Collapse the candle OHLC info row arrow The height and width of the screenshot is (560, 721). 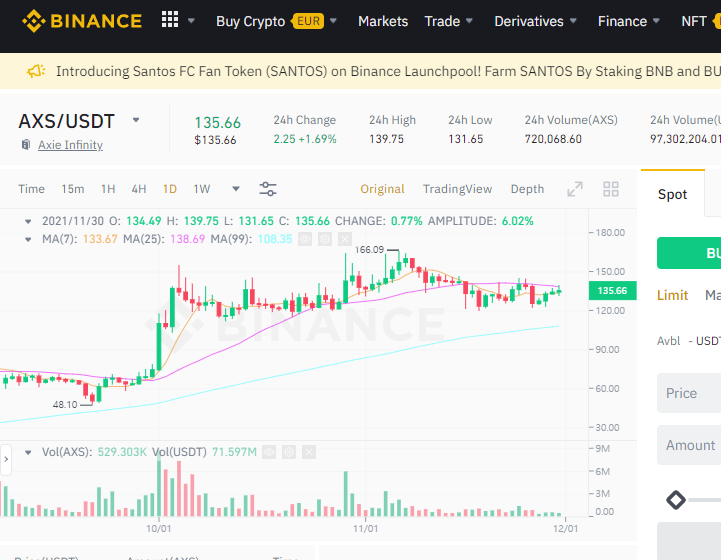(x=28, y=222)
